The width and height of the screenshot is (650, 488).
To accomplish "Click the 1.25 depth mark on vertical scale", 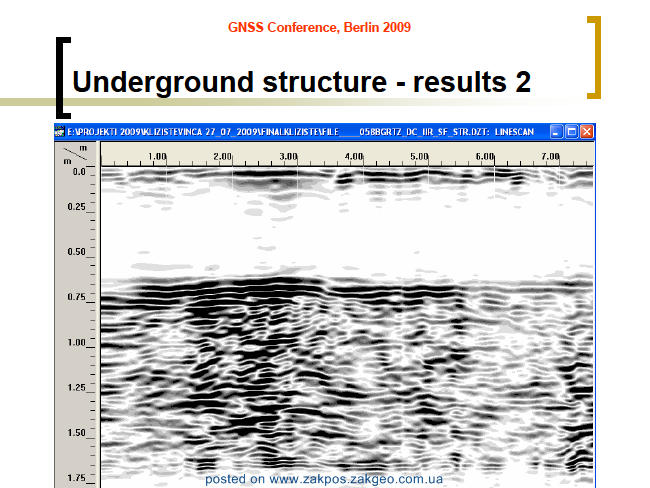I will pos(76,387).
